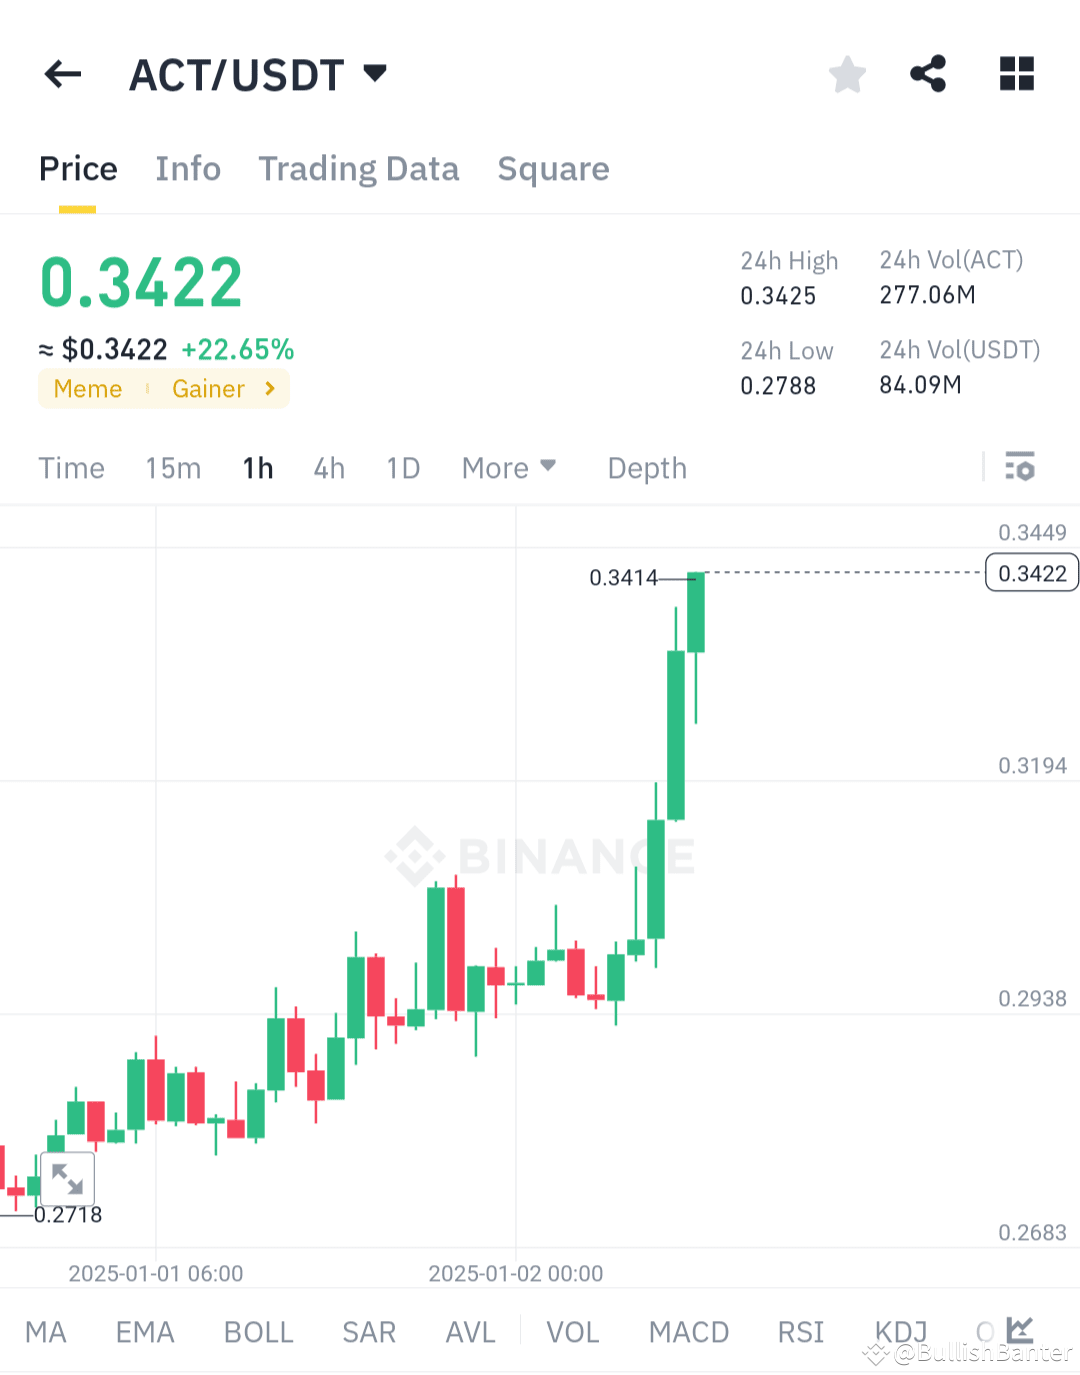Open the share options with the share icon
Screen dimensions: 1080x1375
(928, 73)
